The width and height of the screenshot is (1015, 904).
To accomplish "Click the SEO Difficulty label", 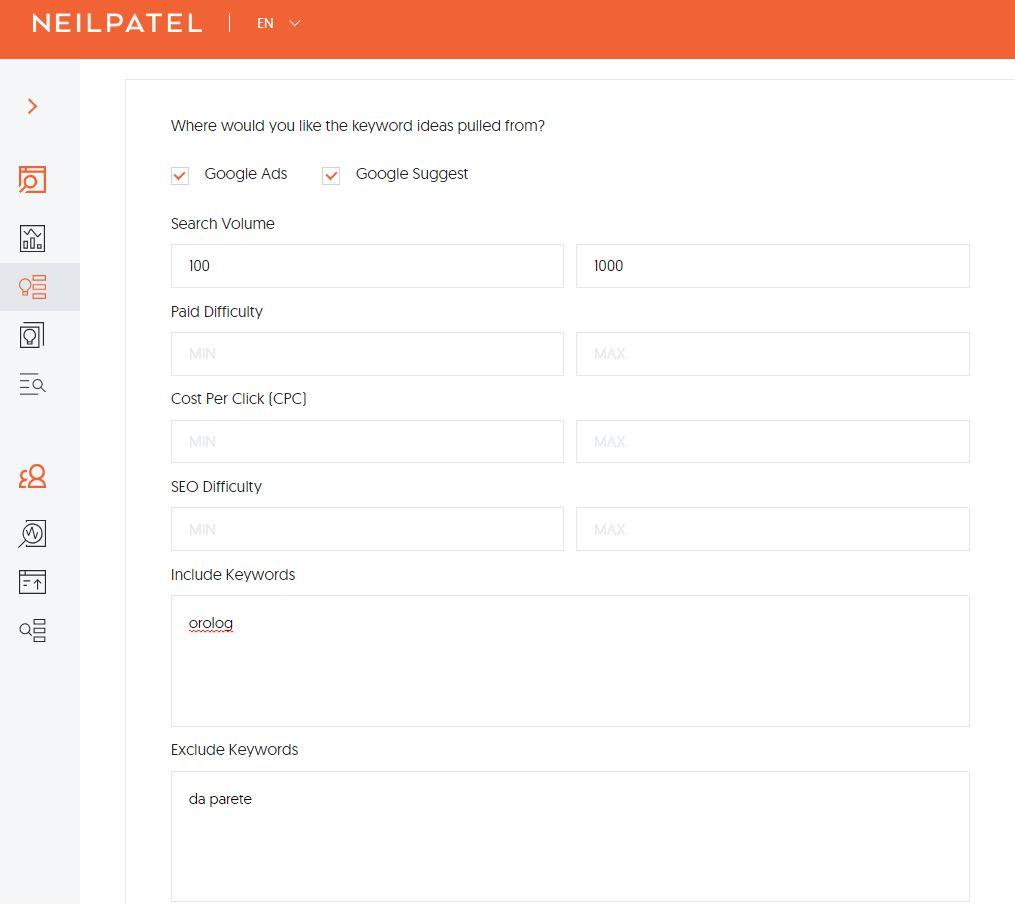I will 216,487.
